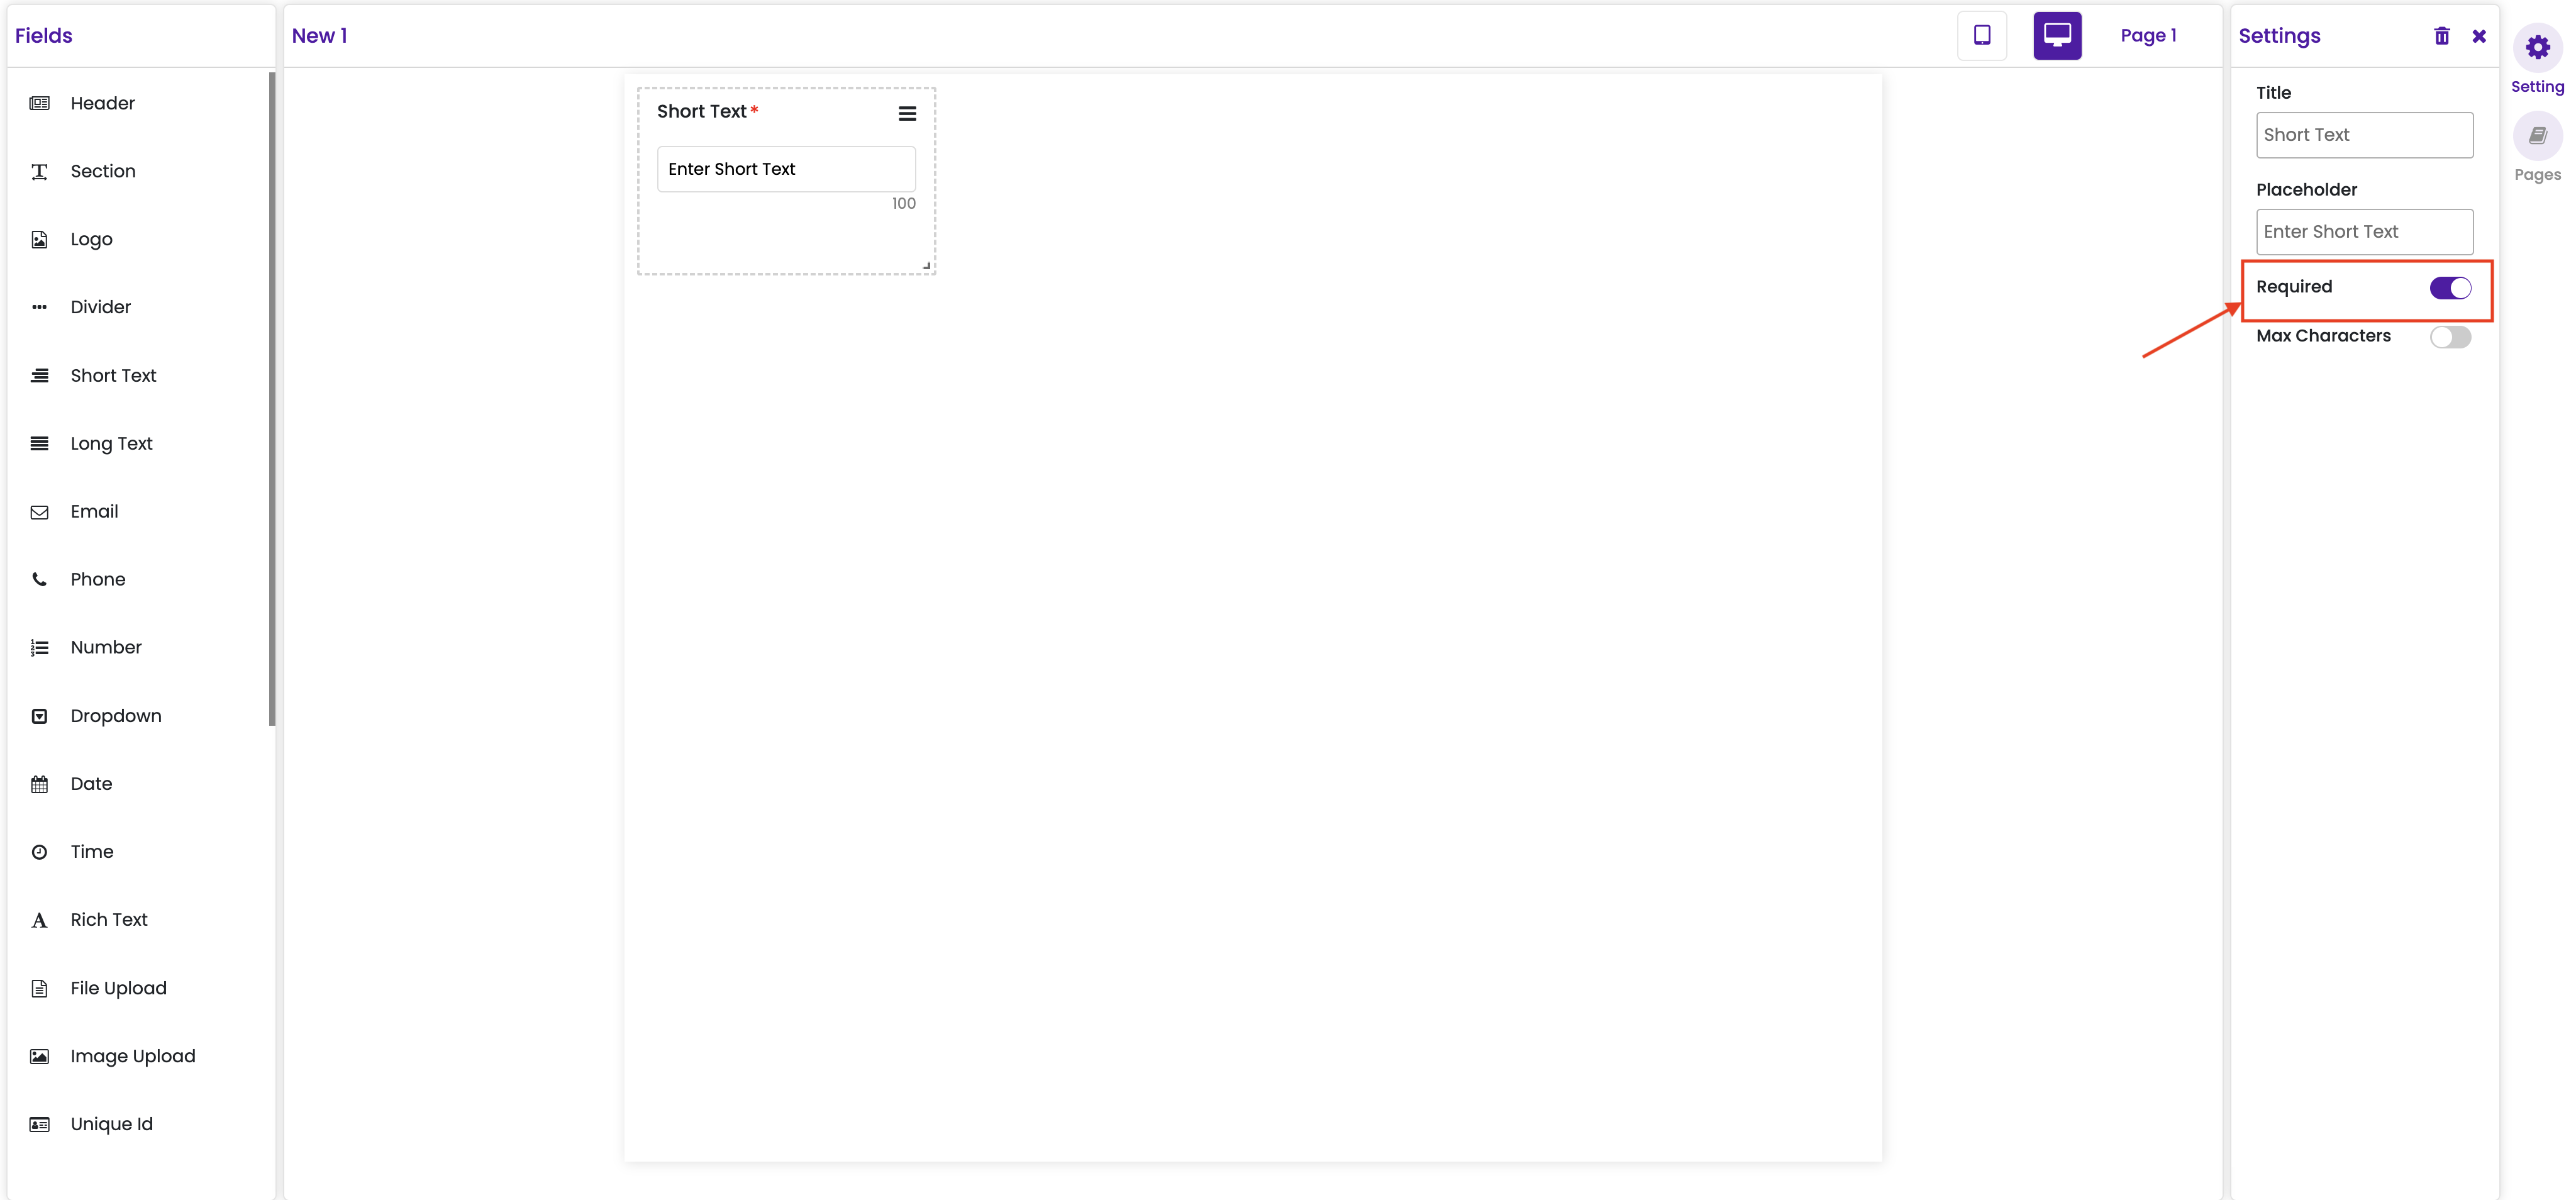Turn off the Required toggle

click(2450, 288)
